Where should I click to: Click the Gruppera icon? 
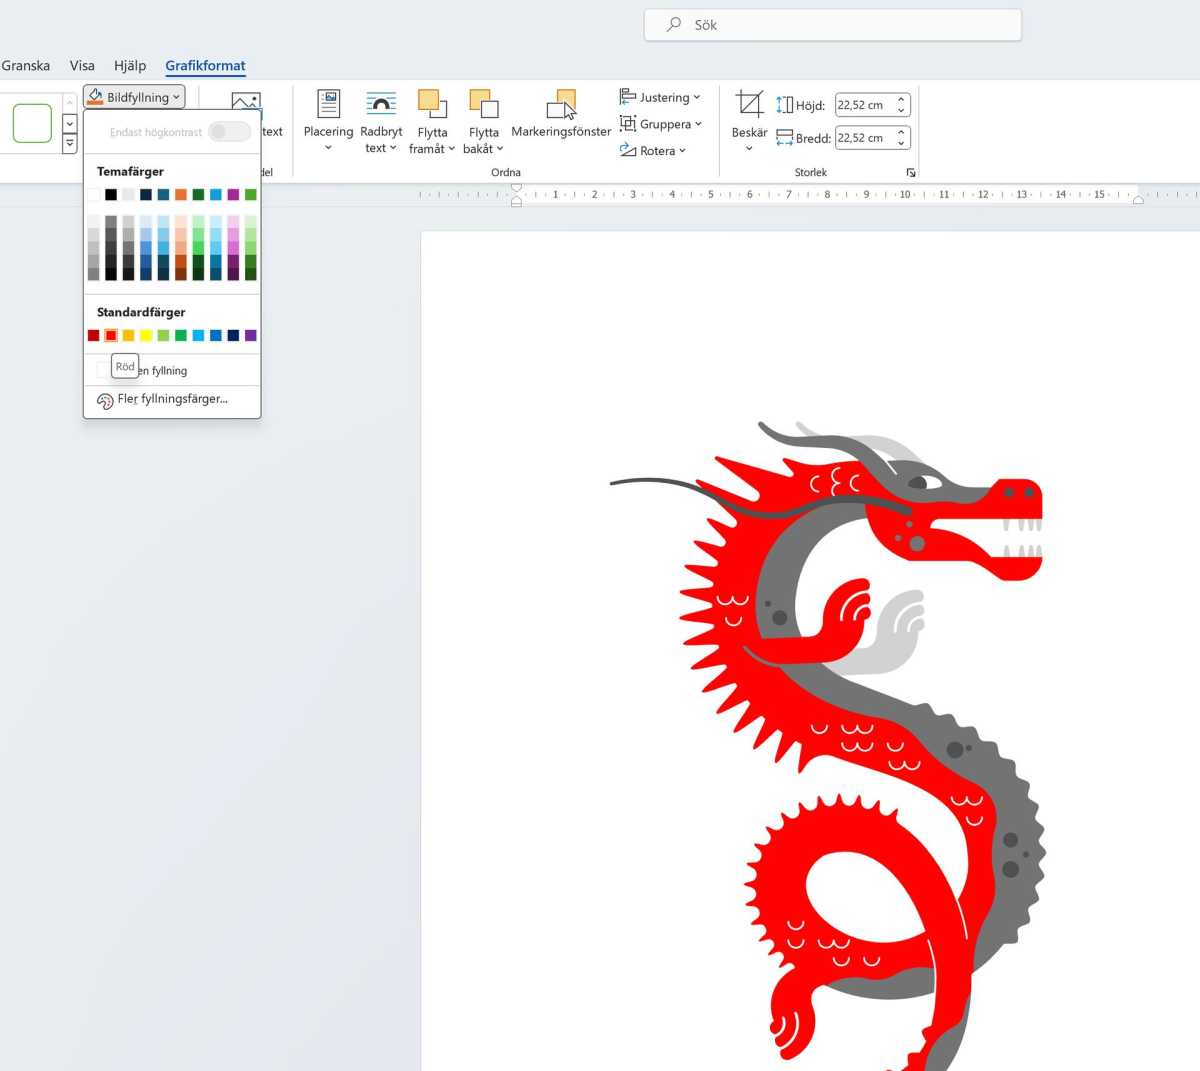627,124
